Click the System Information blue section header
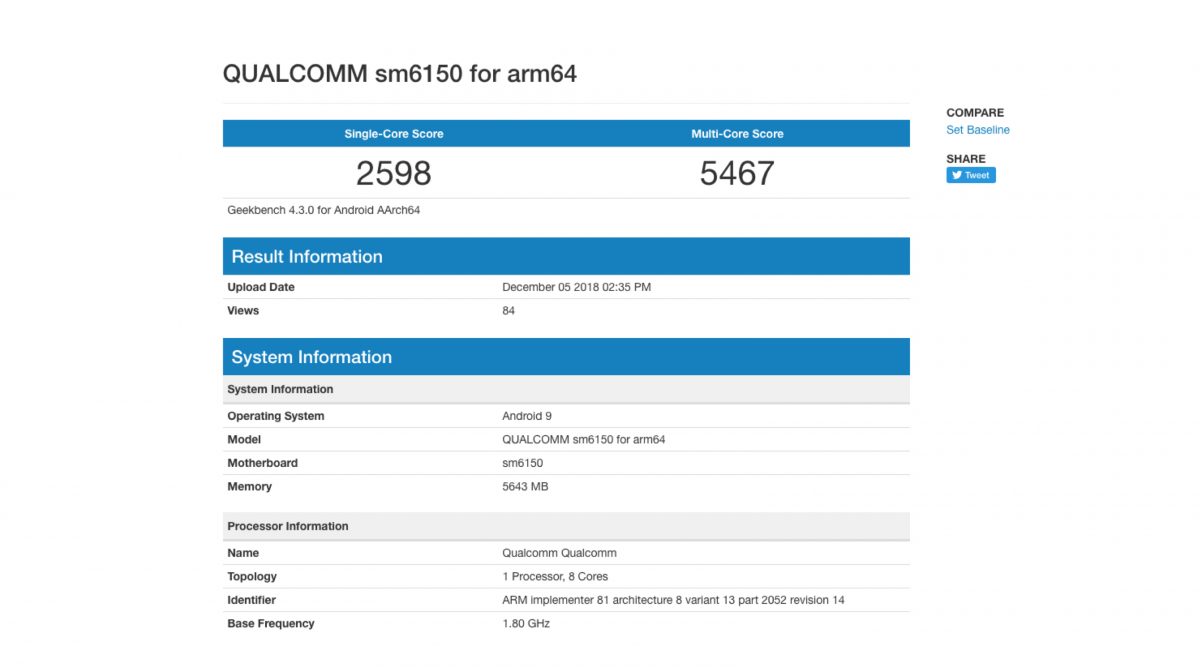This screenshot has height=672, width=1200. pyautogui.click(x=311, y=357)
